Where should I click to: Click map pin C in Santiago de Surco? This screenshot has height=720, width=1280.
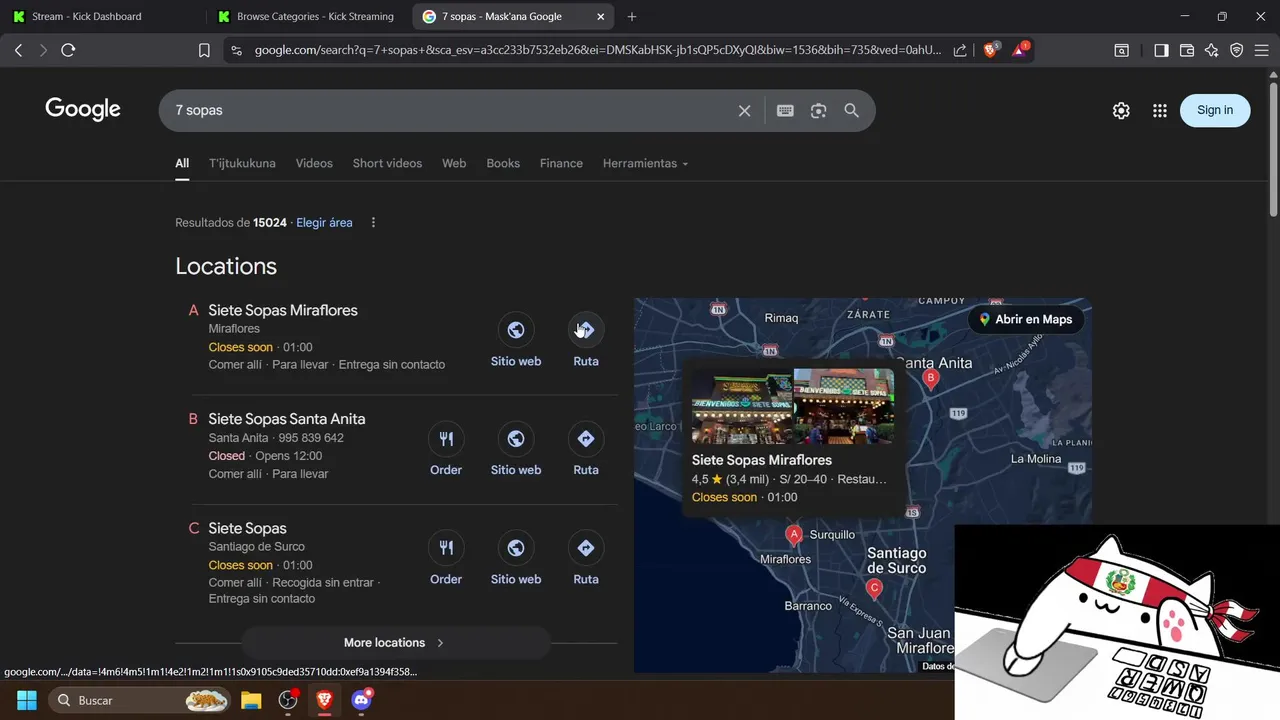(x=874, y=589)
